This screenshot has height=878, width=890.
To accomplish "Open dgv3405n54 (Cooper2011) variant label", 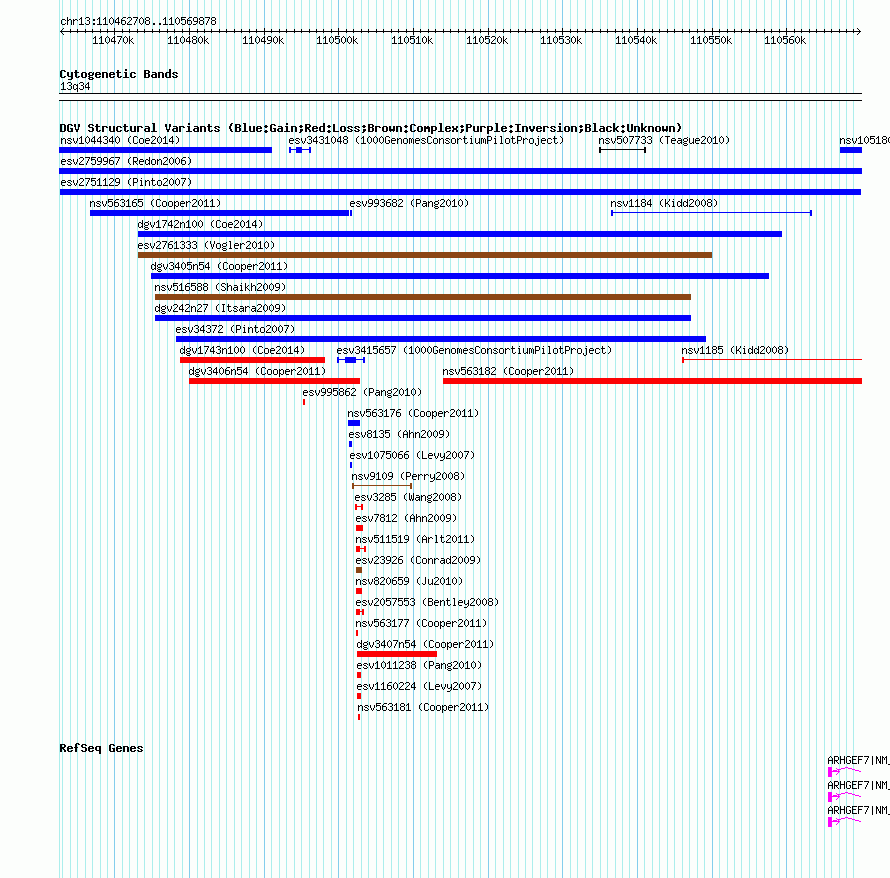I will 219,266.
